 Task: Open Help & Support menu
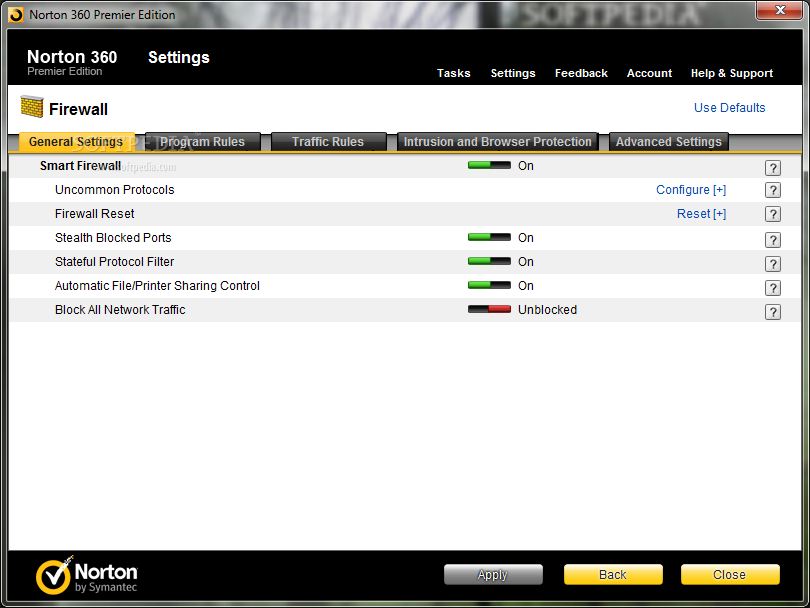tap(731, 73)
